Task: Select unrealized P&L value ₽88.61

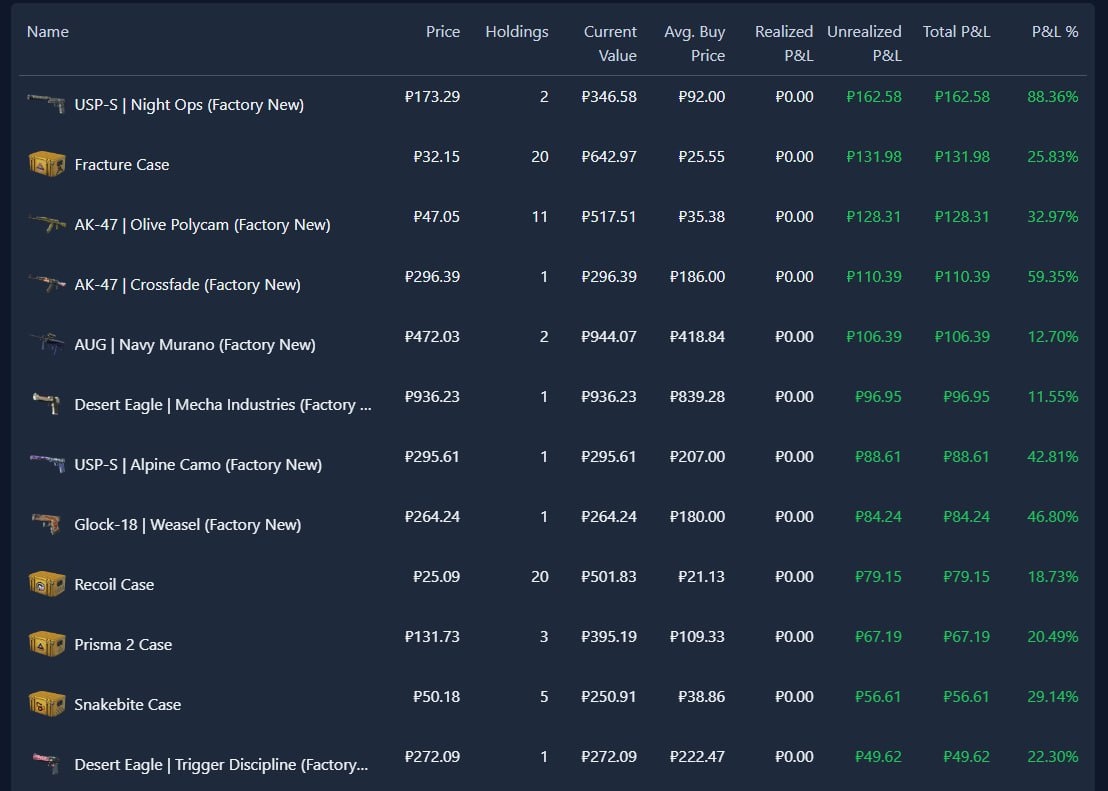Action: [878, 457]
